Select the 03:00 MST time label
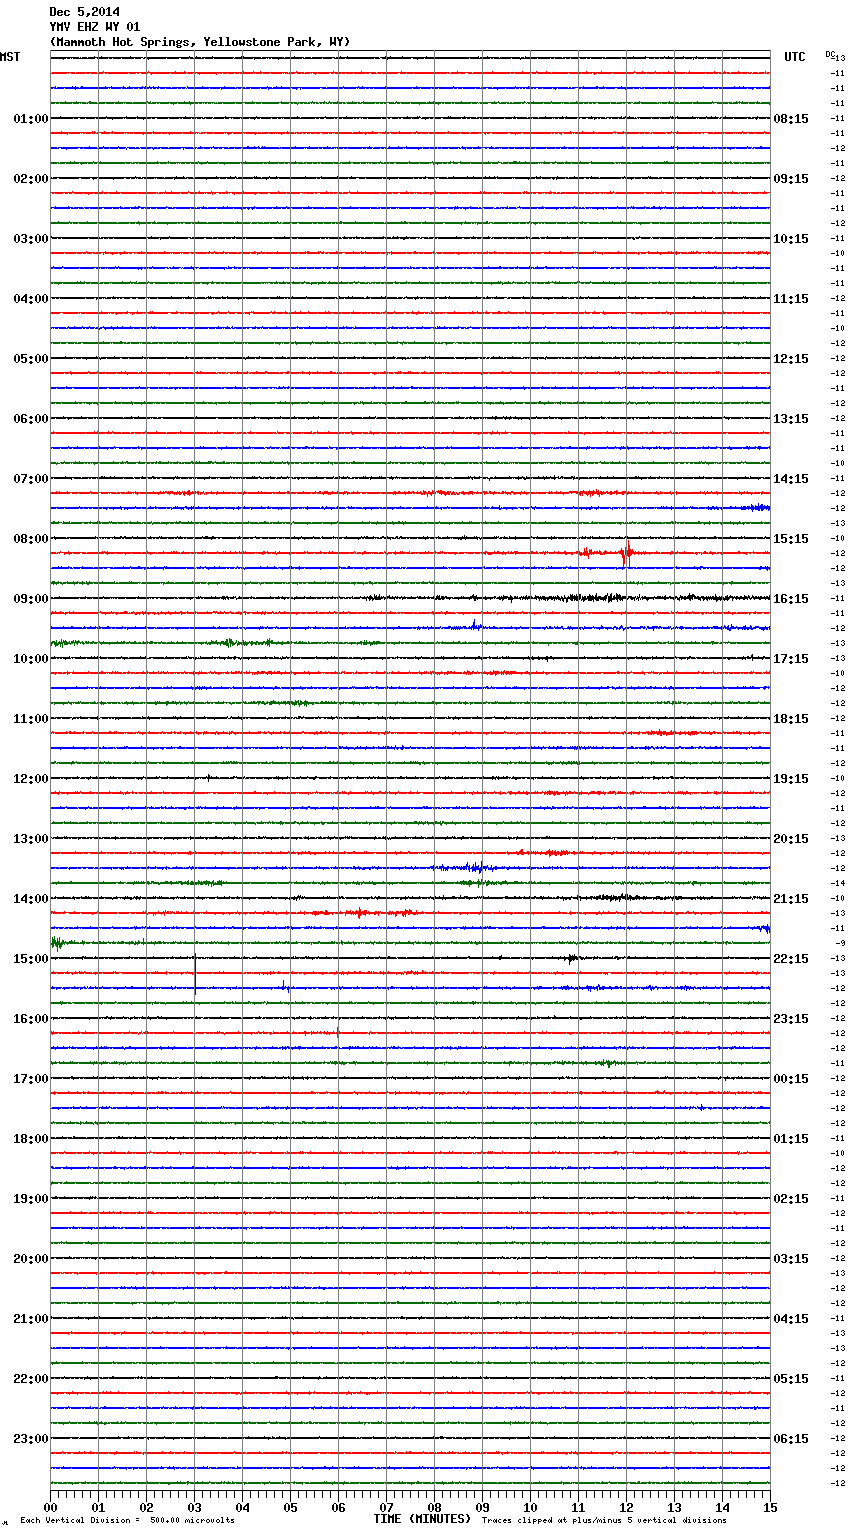 [31, 239]
